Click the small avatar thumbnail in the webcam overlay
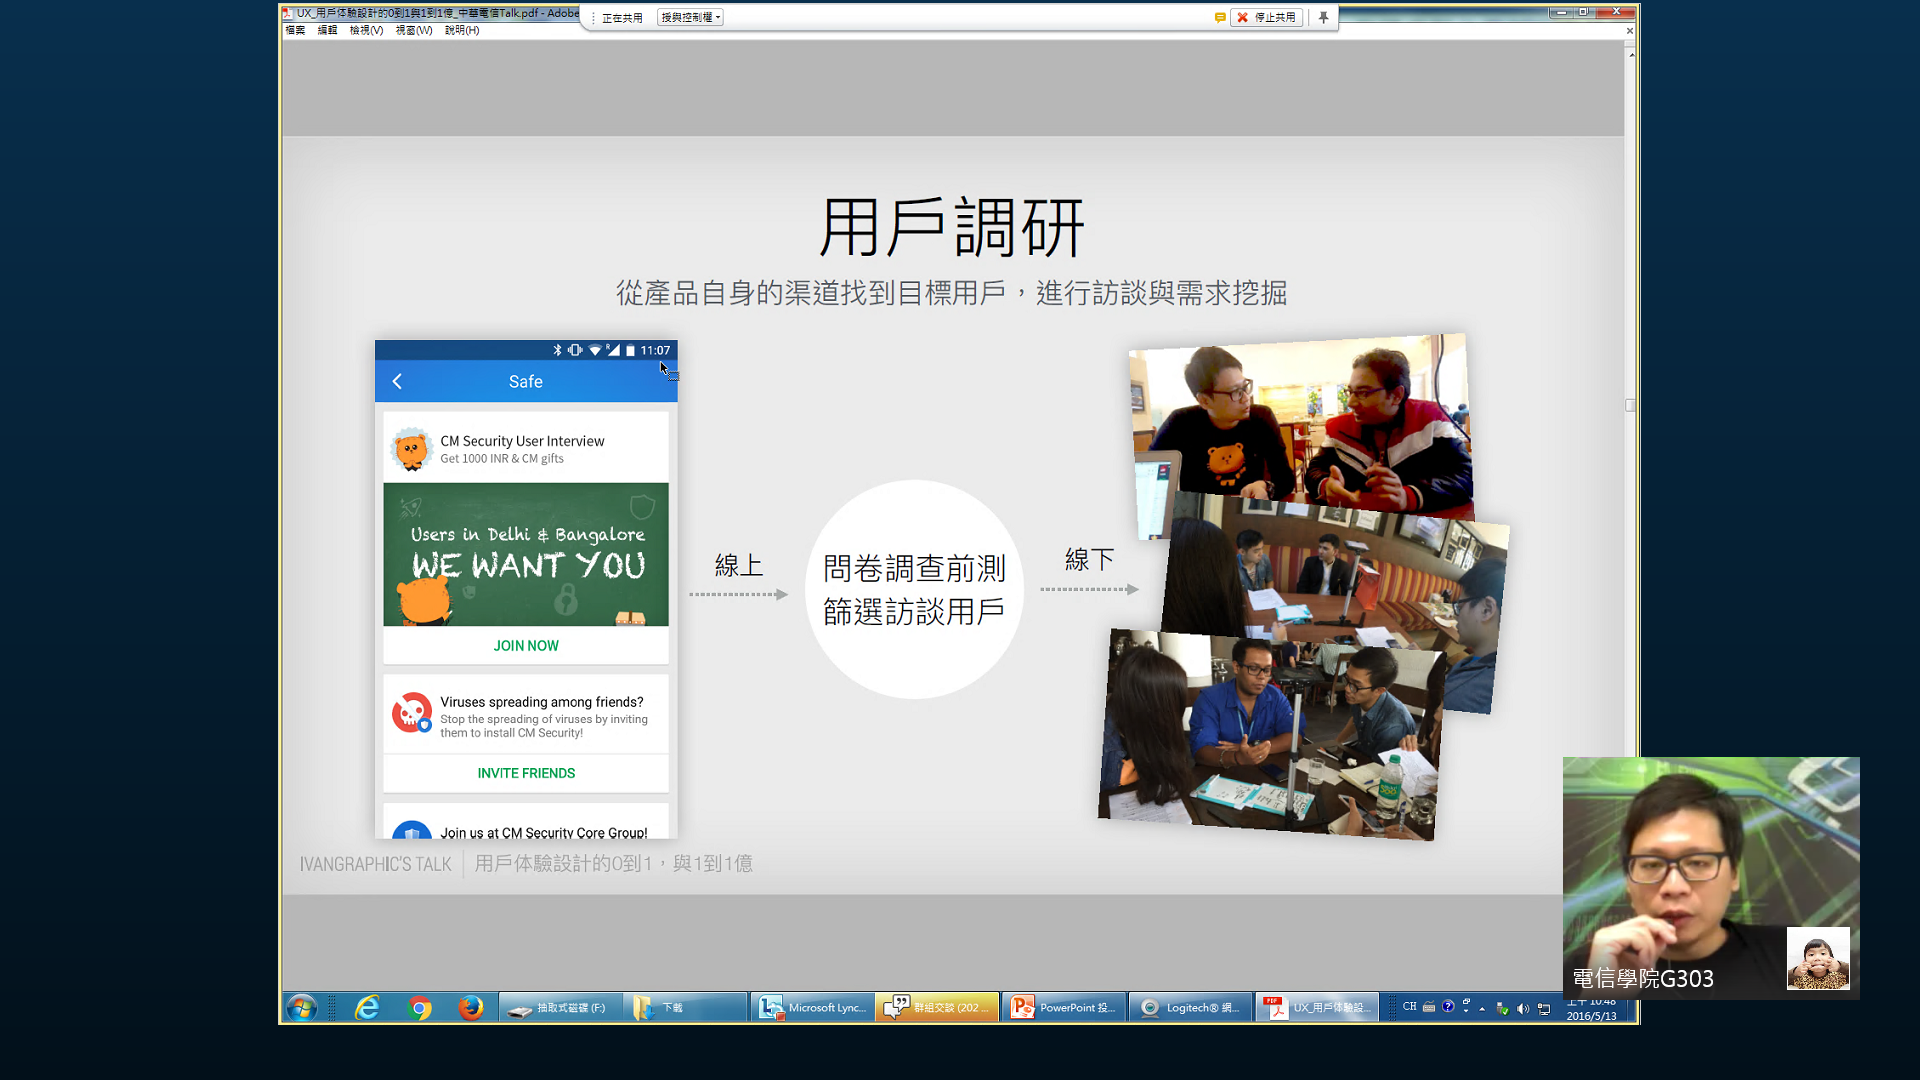Viewport: 1920px width, 1080px height. [1817, 958]
